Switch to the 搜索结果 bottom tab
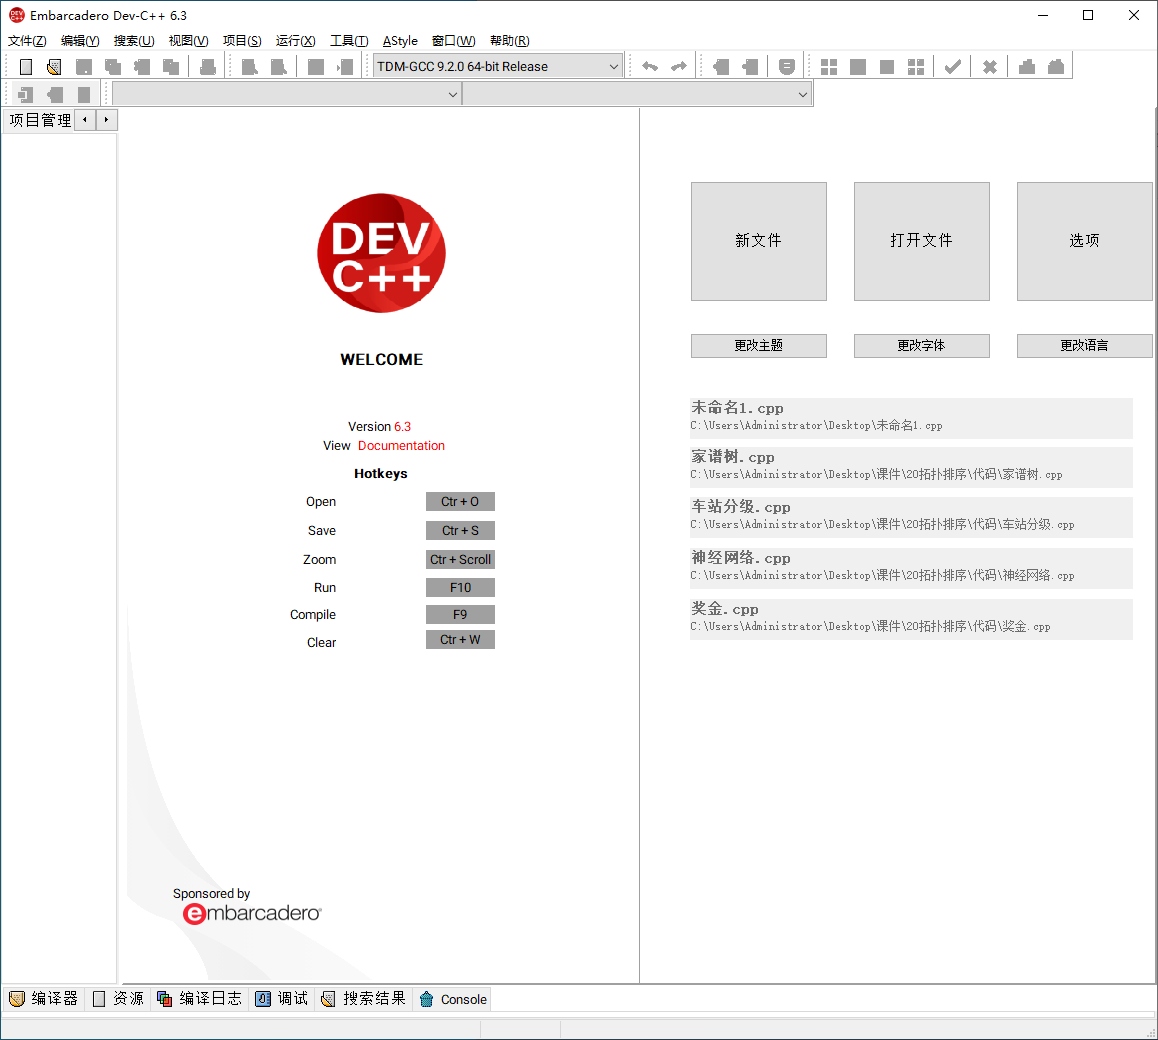 (x=363, y=999)
